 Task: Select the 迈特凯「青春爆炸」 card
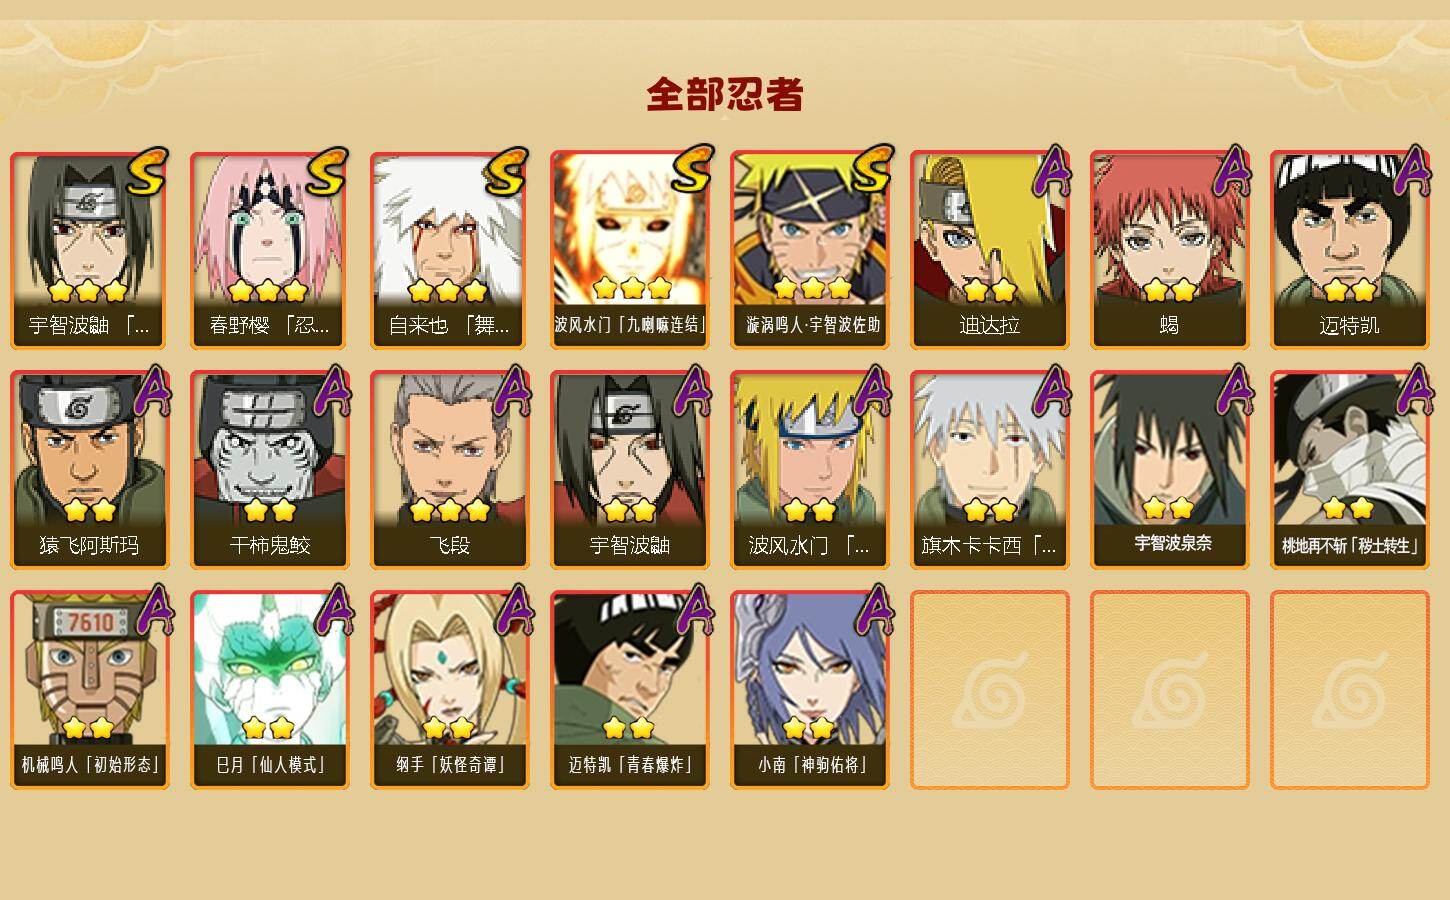tap(629, 690)
